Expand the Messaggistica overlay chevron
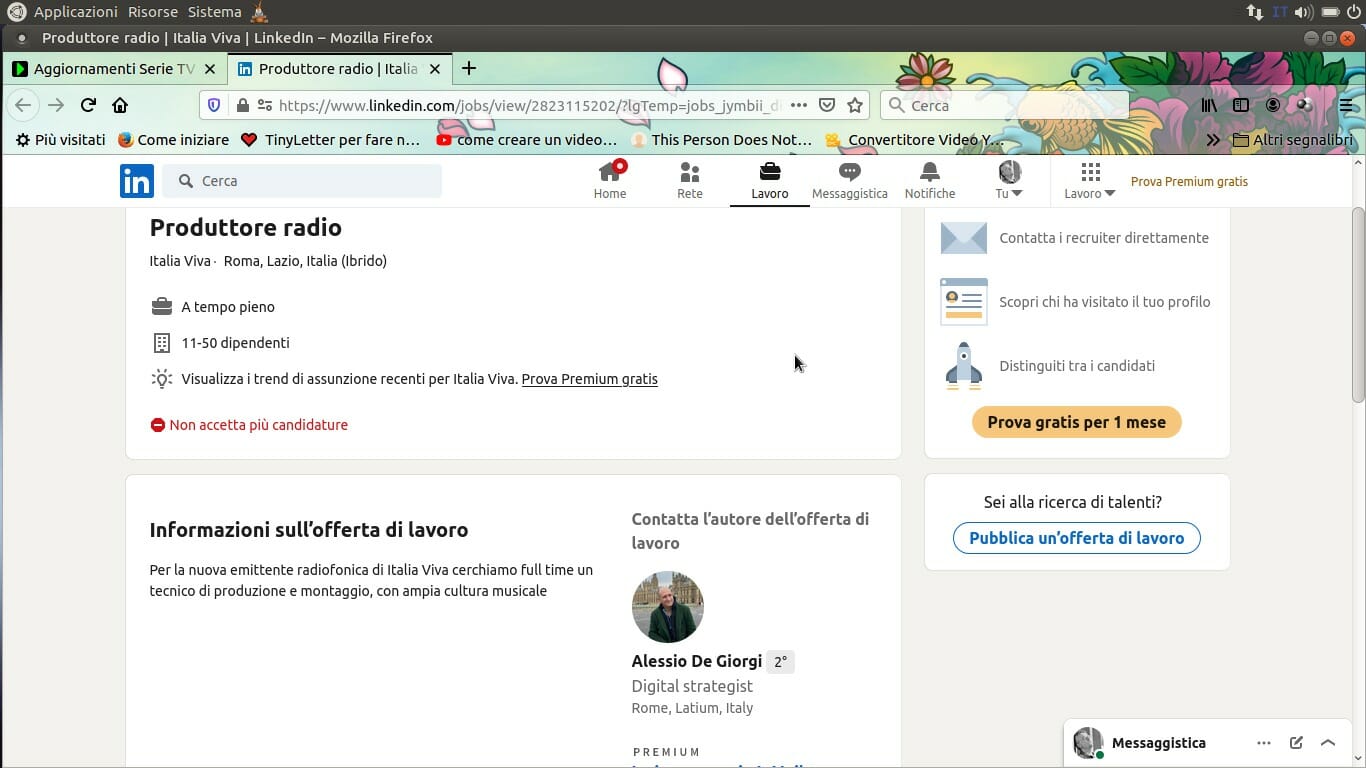This screenshot has width=1366, height=768. [1328, 743]
